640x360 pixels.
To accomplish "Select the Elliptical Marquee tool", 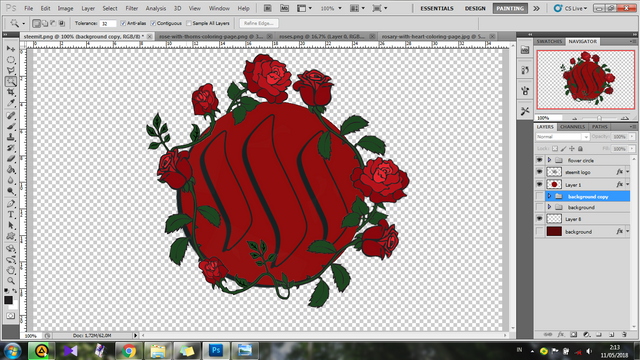I will (11, 60).
